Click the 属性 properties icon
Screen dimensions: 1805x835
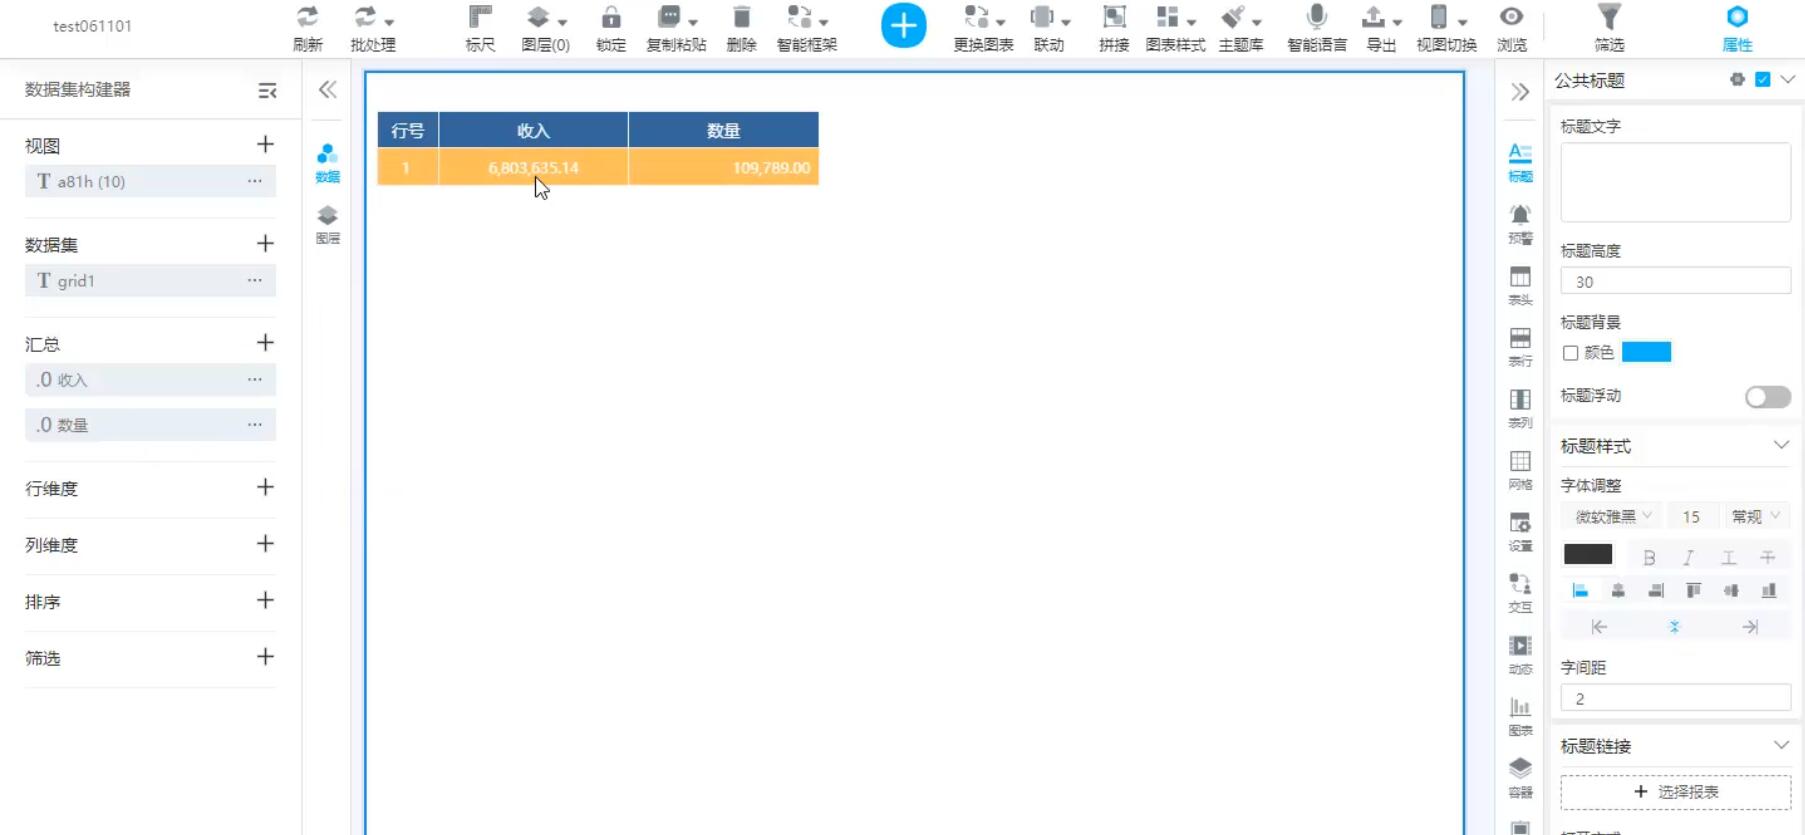1737,17
